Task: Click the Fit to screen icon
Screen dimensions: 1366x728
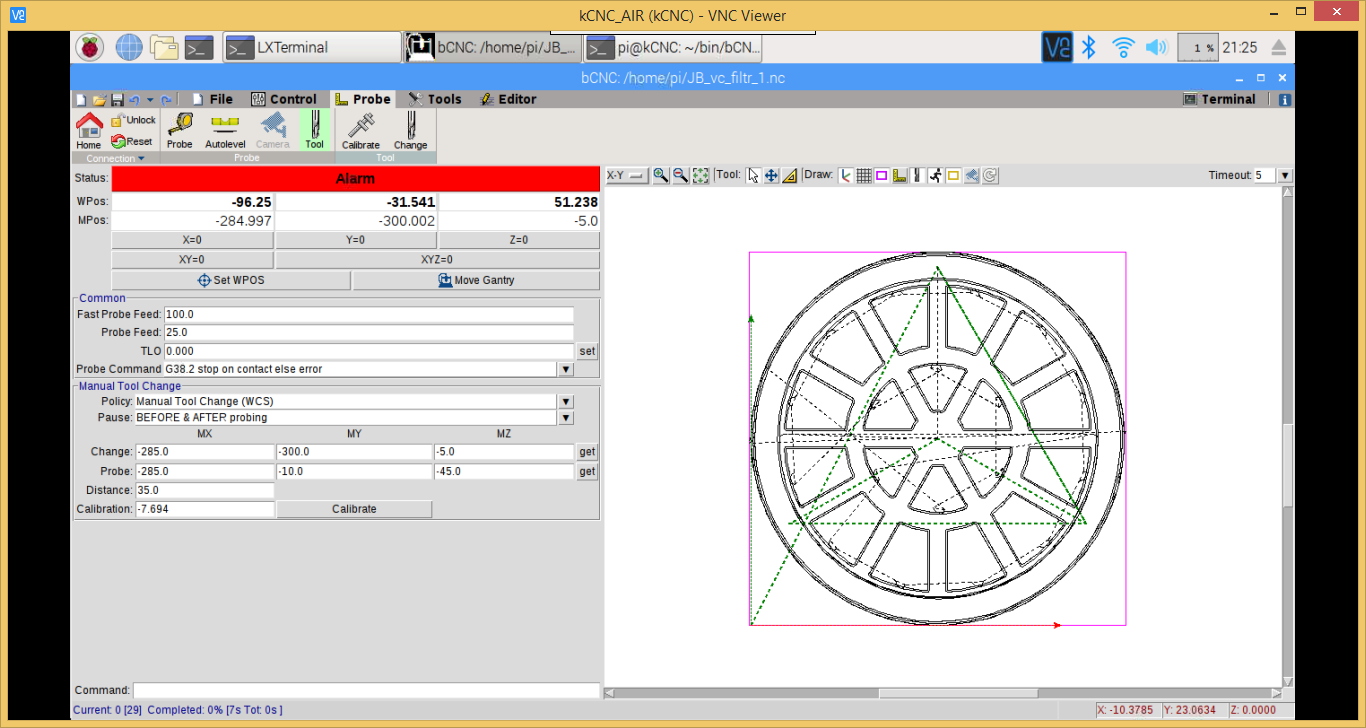Action: 701,175
